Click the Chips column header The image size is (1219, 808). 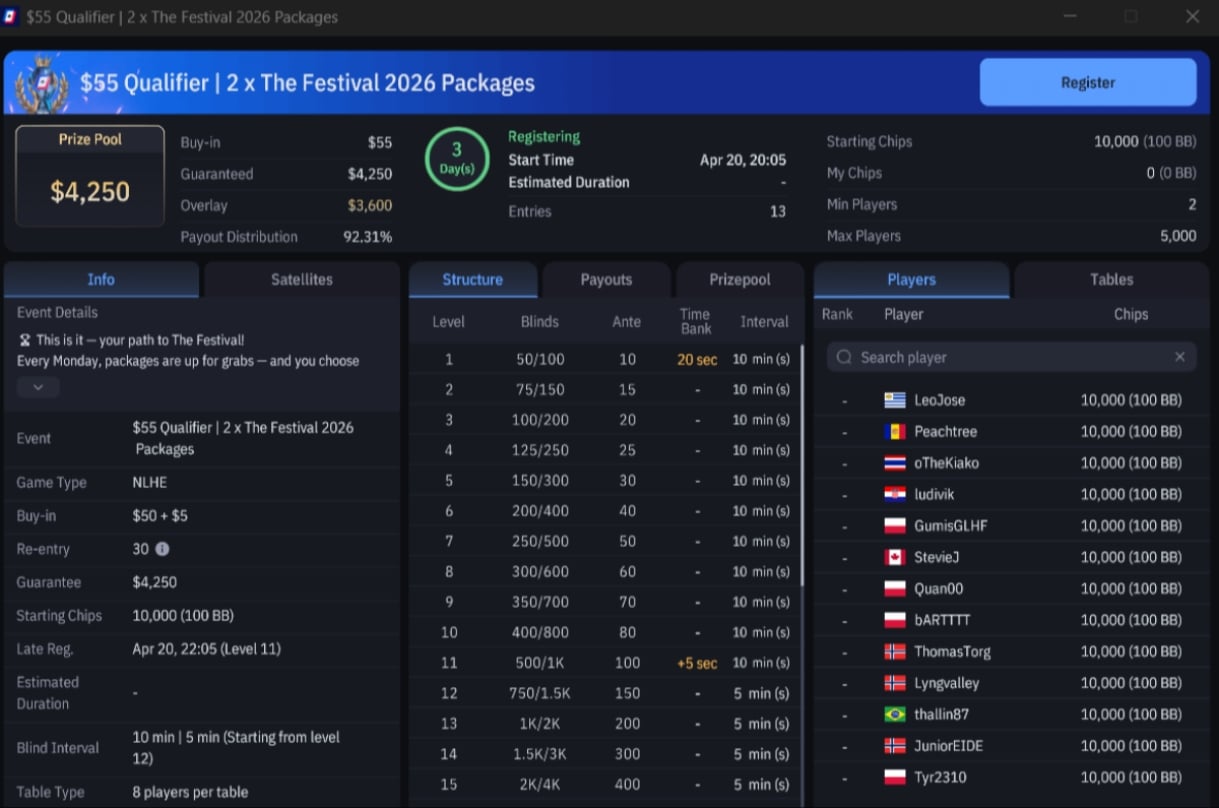[1130, 314]
